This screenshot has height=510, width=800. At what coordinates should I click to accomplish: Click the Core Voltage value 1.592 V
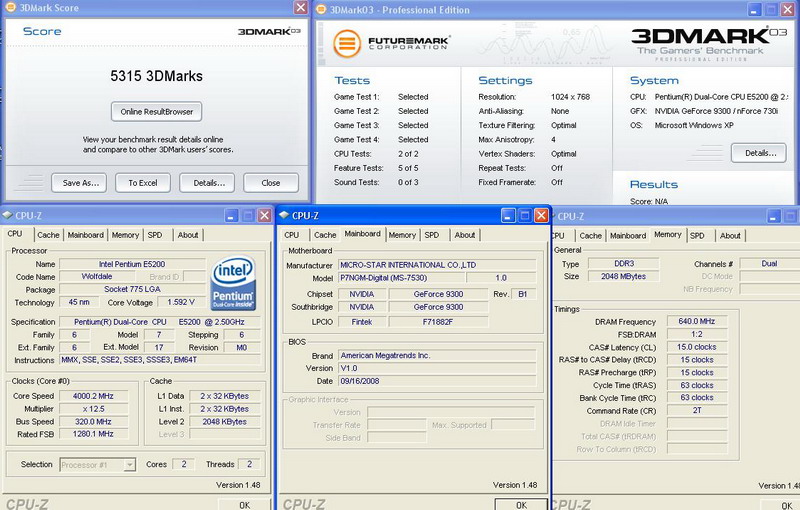click(x=181, y=302)
